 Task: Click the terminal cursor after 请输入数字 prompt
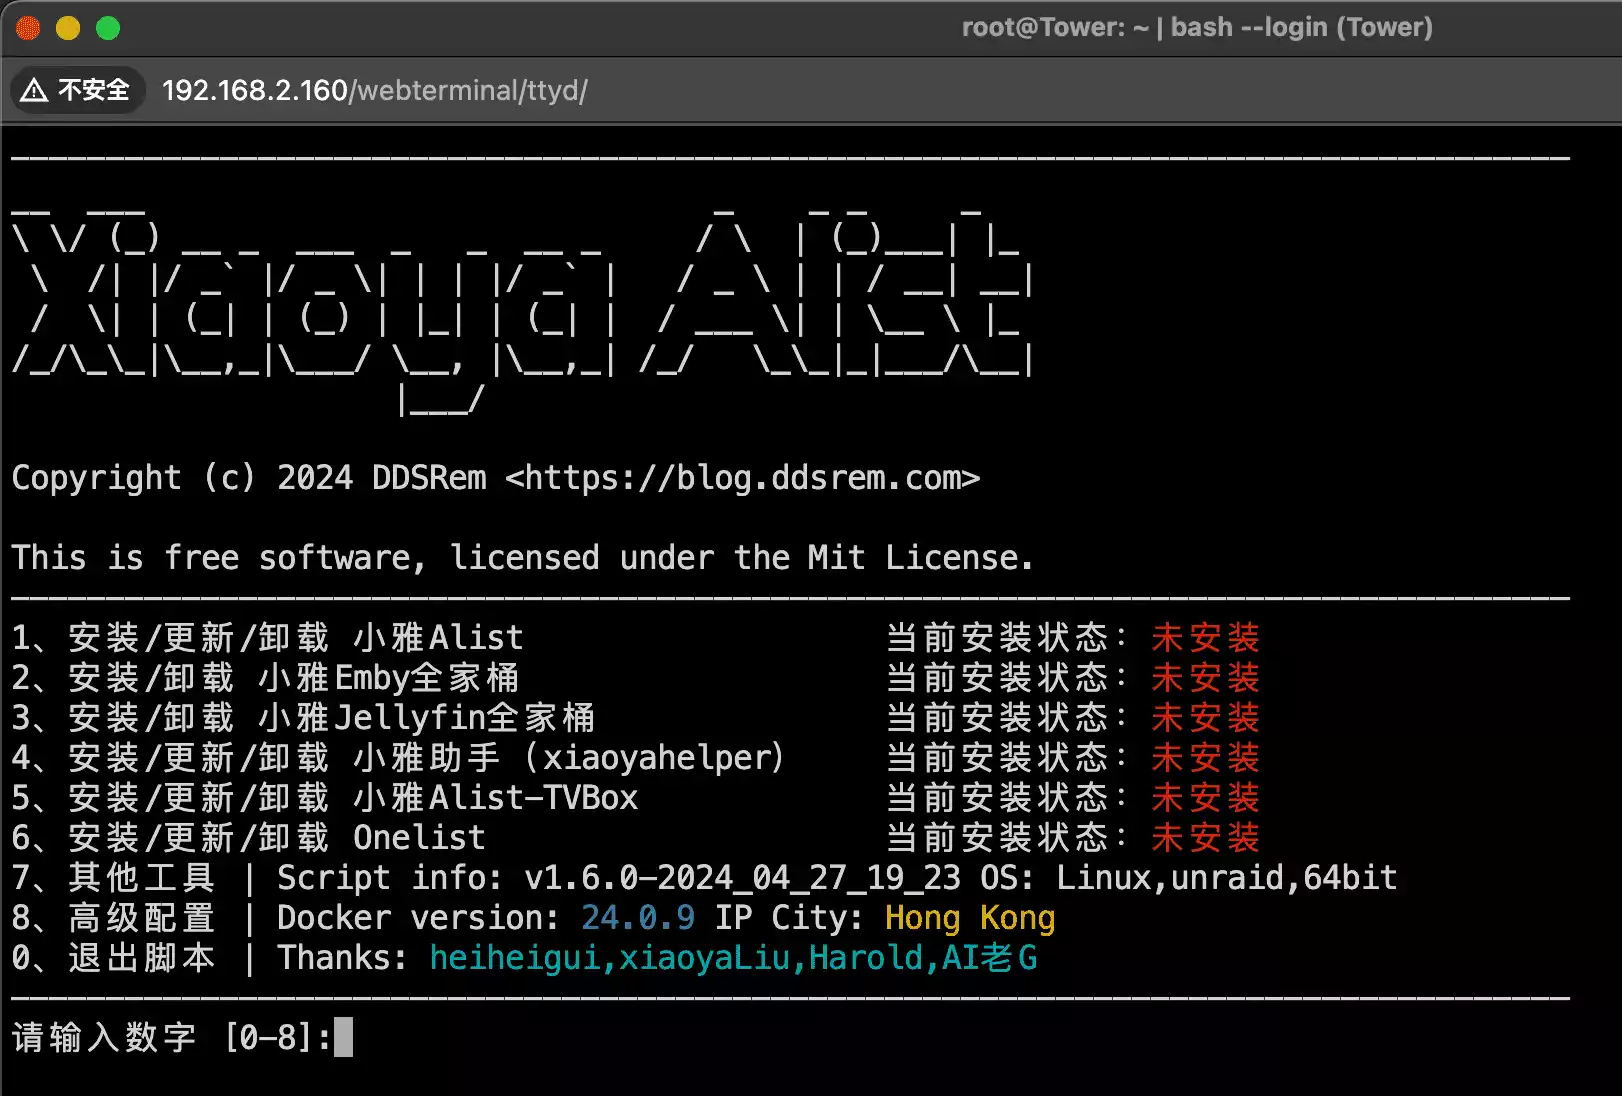tap(343, 1037)
